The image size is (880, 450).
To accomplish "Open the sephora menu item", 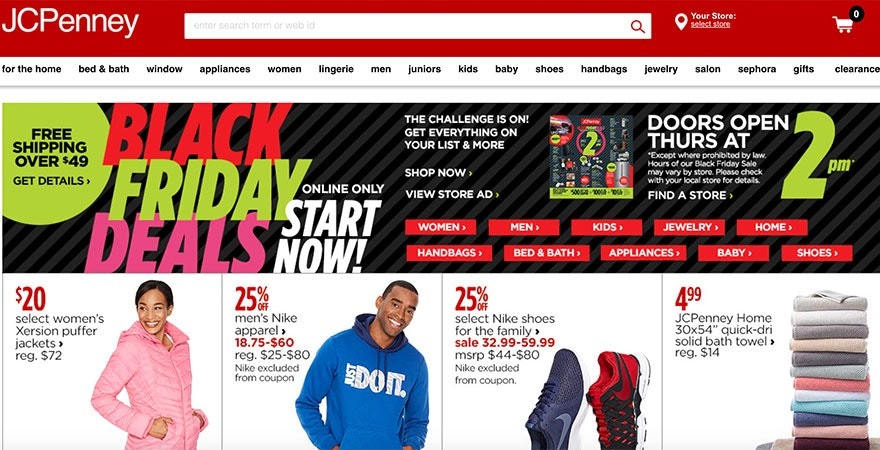I will click(x=757, y=69).
